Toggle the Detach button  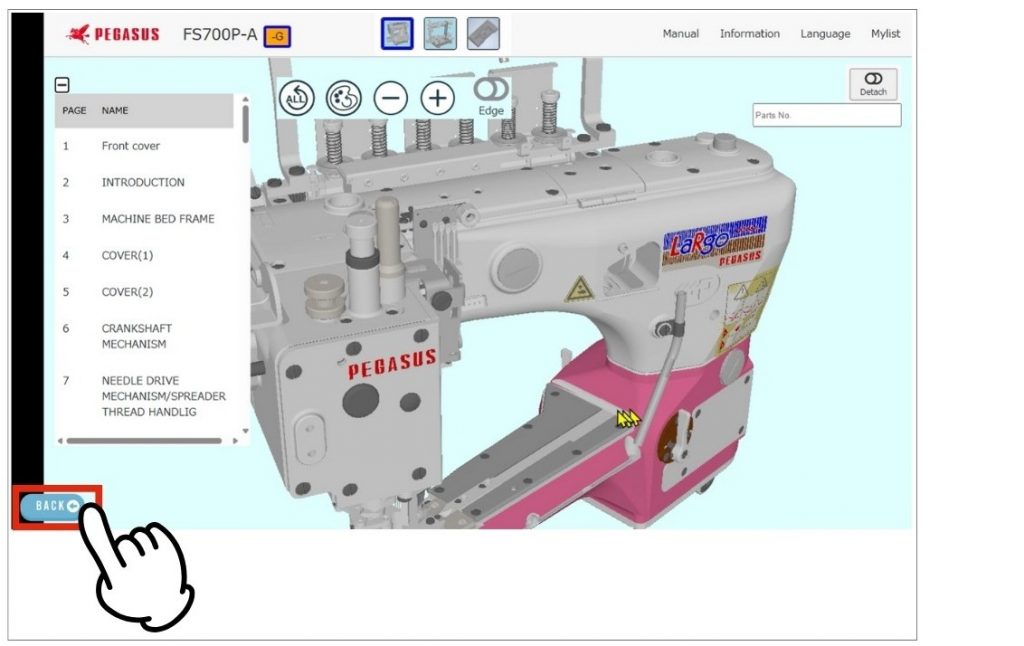click(x=873, y=84)
